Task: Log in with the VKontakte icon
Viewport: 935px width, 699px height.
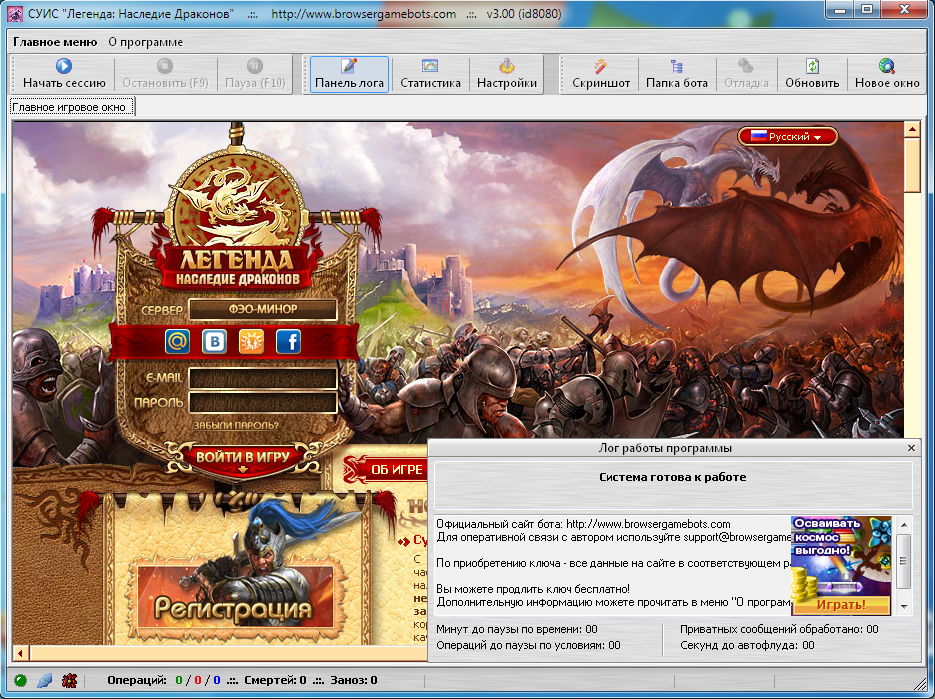Action: pyautogui.click(x=214, y=342)
